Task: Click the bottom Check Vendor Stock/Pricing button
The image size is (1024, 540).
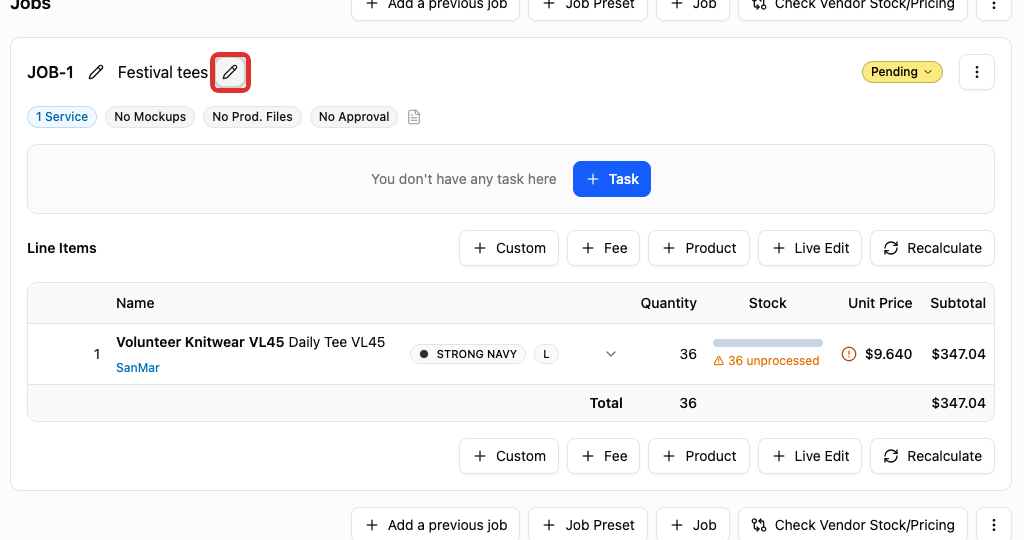Action: [853, 525]
